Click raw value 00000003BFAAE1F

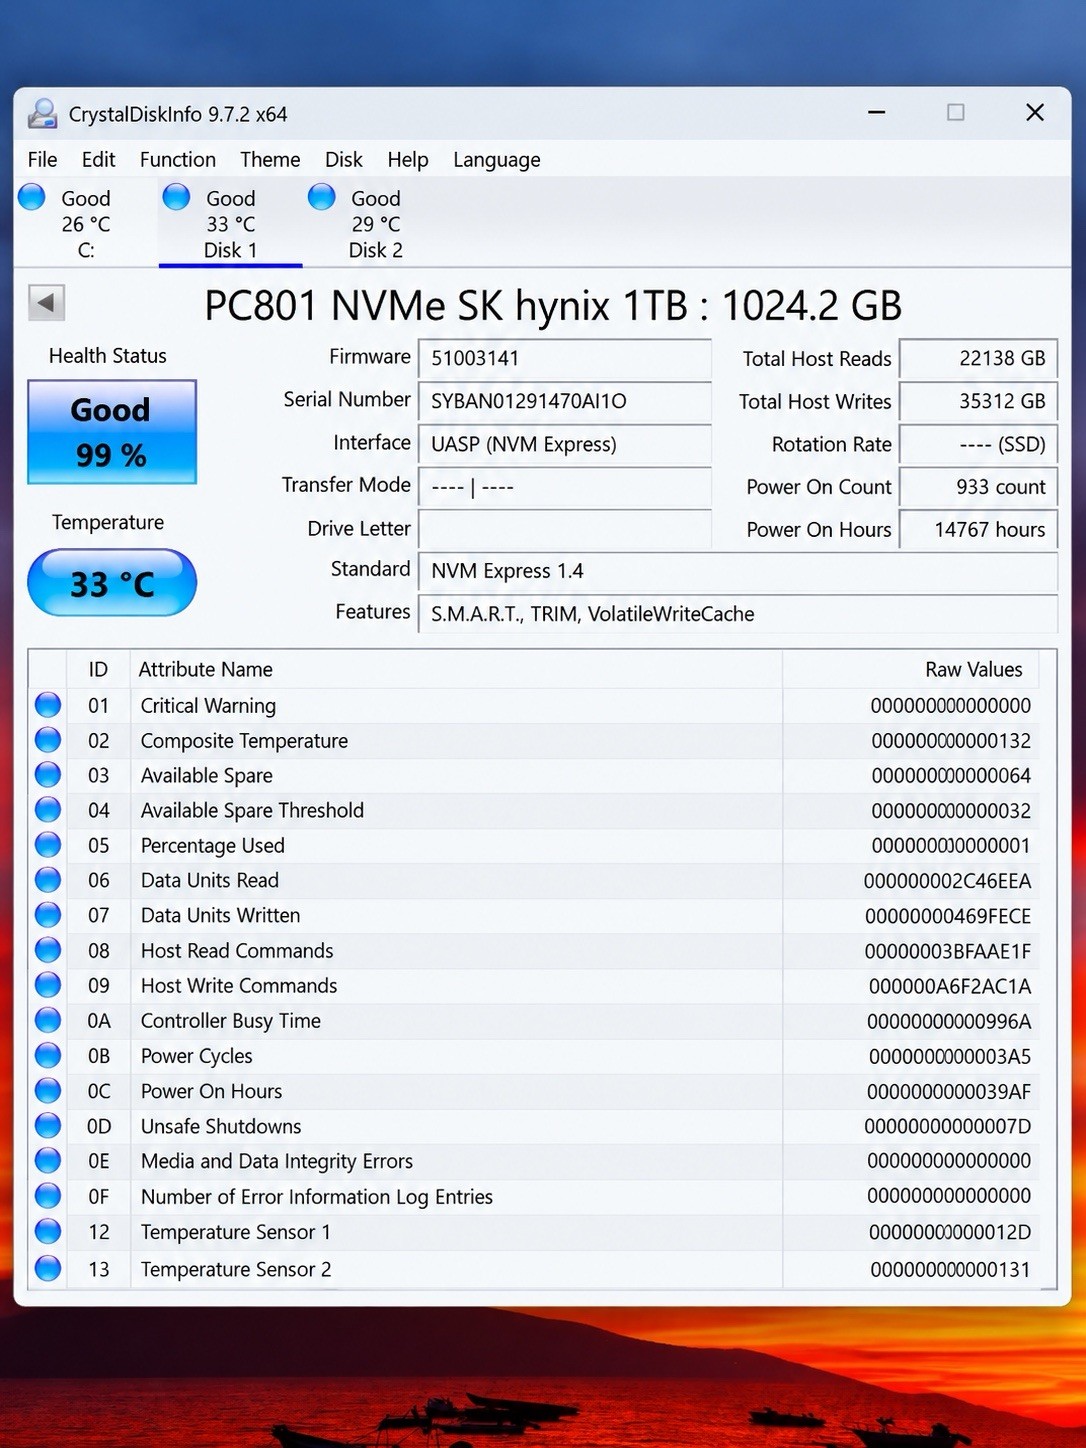(x=947, y=951)
